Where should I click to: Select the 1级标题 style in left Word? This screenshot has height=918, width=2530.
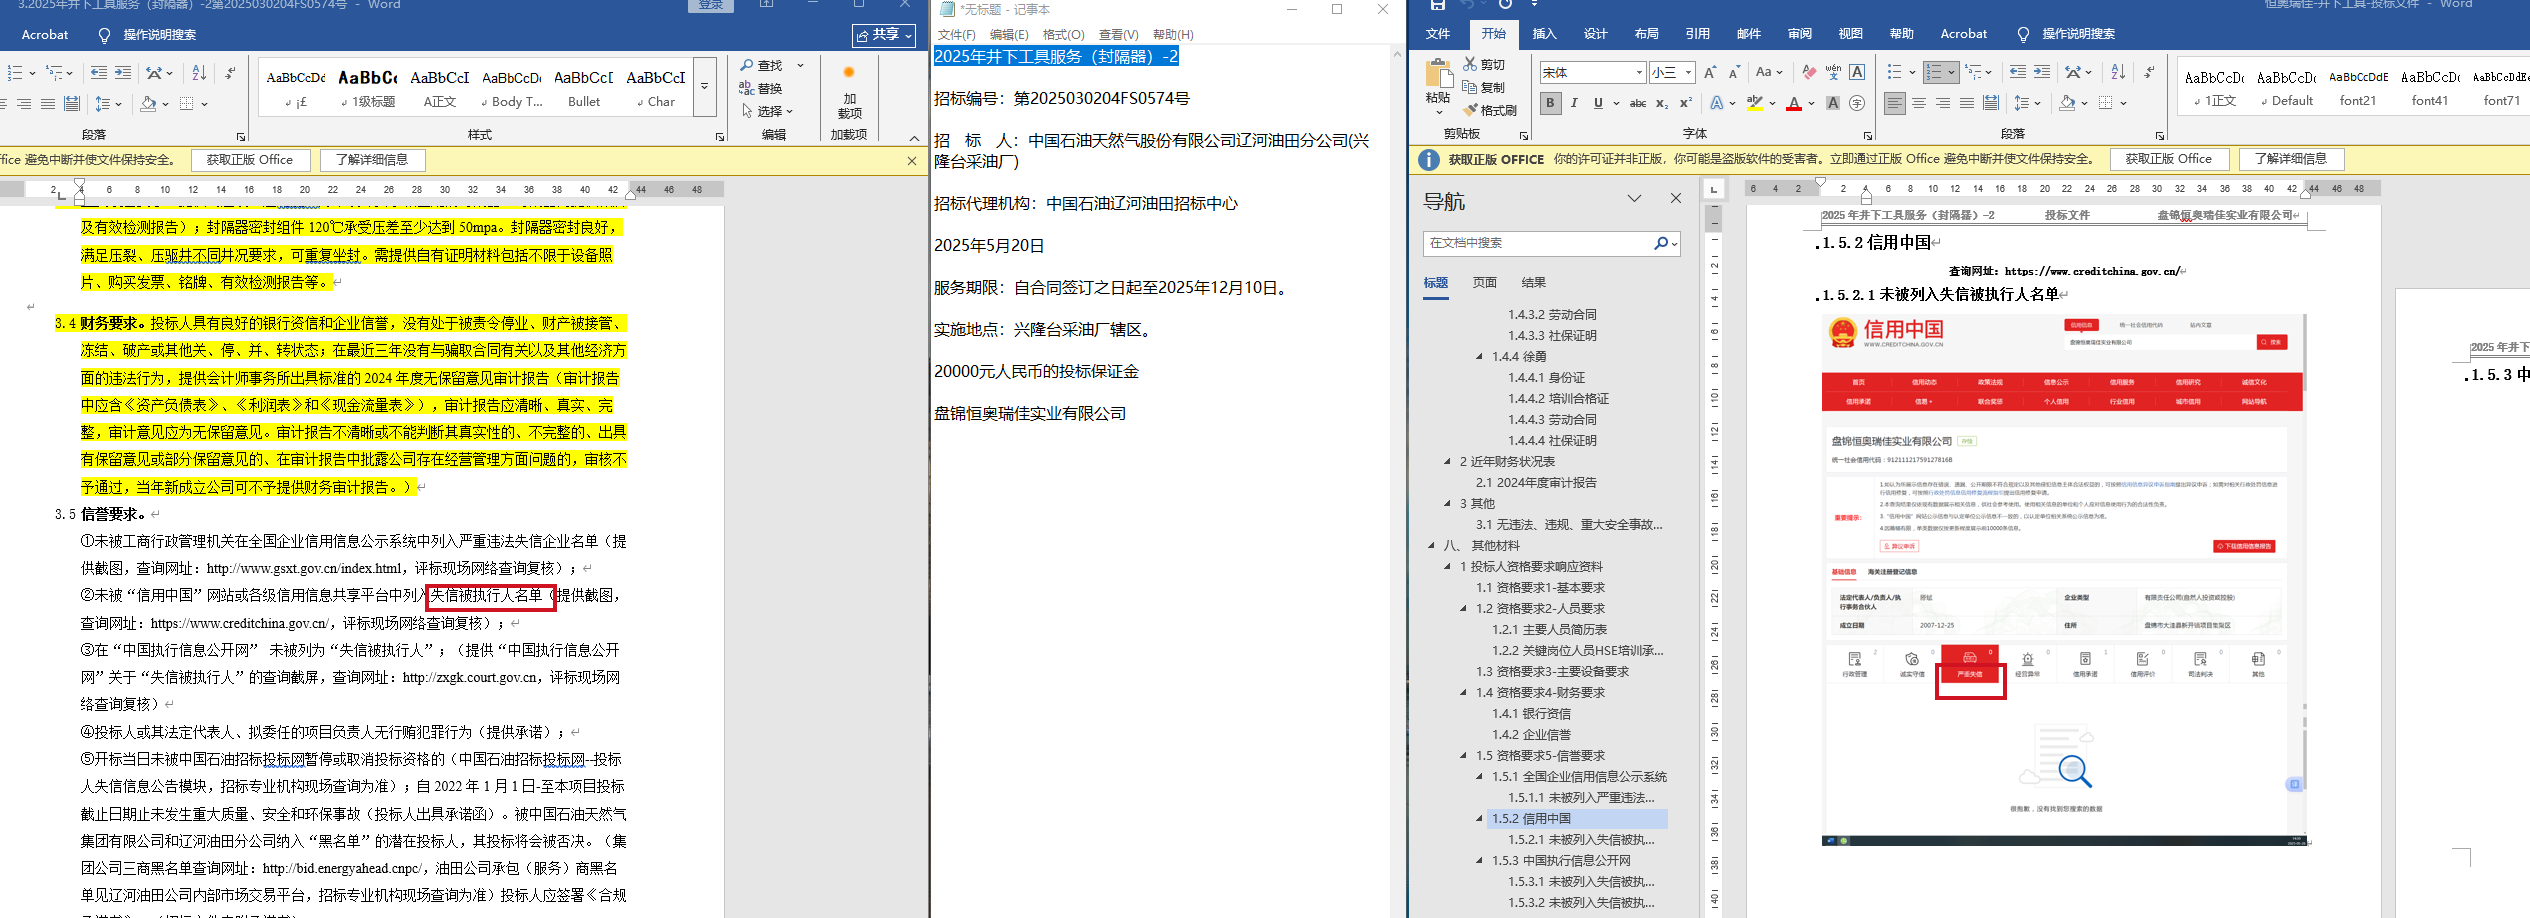tap(367, 87)
